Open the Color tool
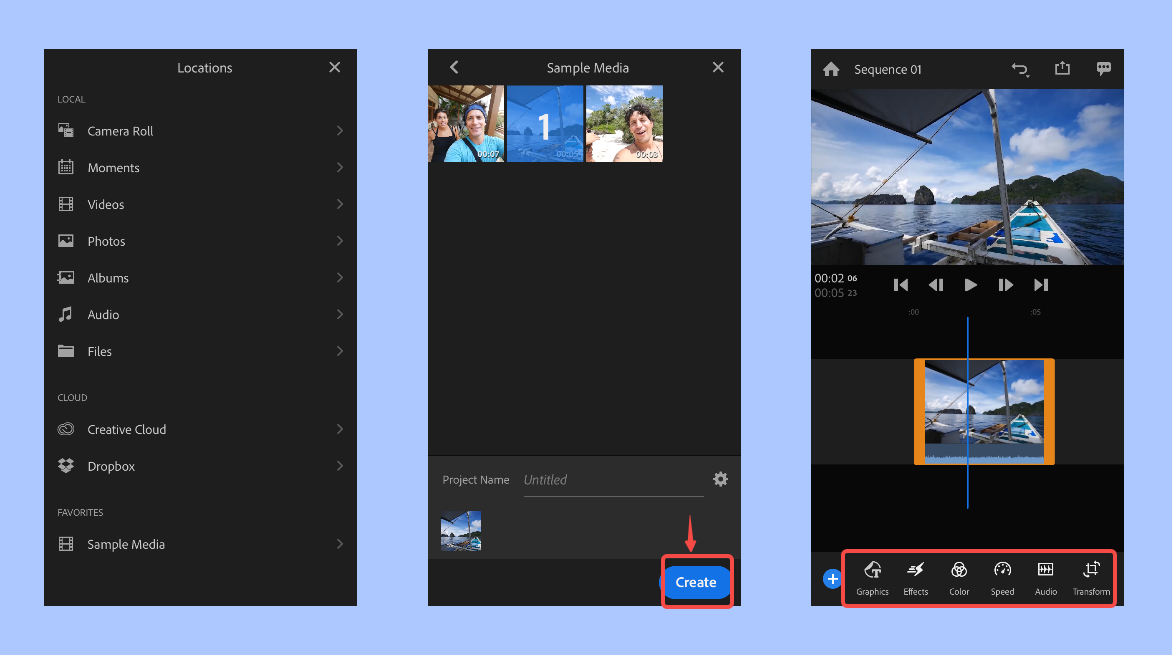The image size is (1172, 655). pos(959,578)
